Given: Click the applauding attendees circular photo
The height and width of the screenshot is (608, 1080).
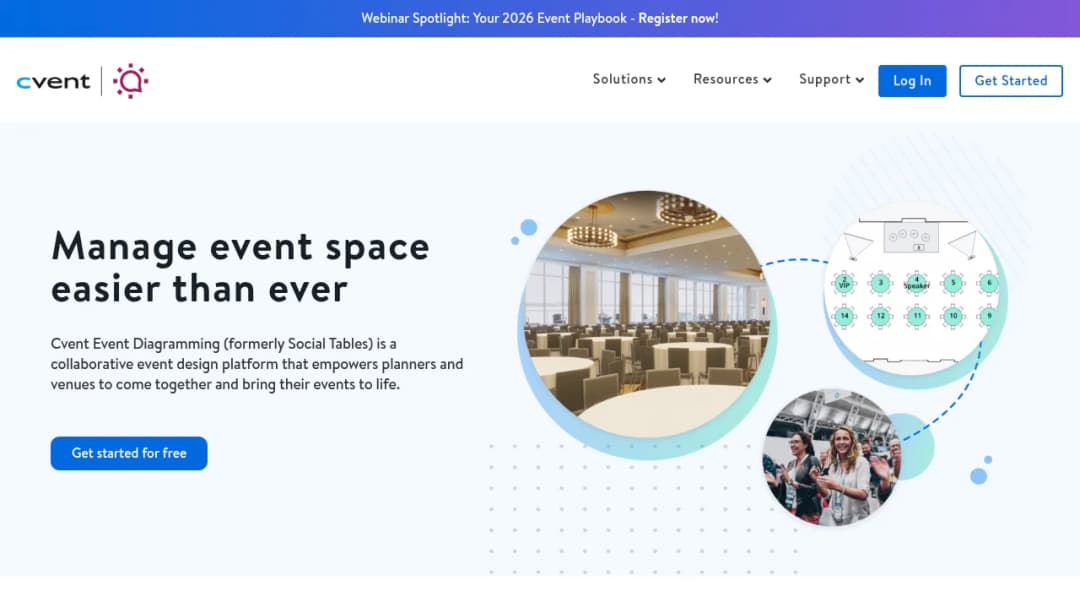Looking at the screenshot, I should click(831, 458).
